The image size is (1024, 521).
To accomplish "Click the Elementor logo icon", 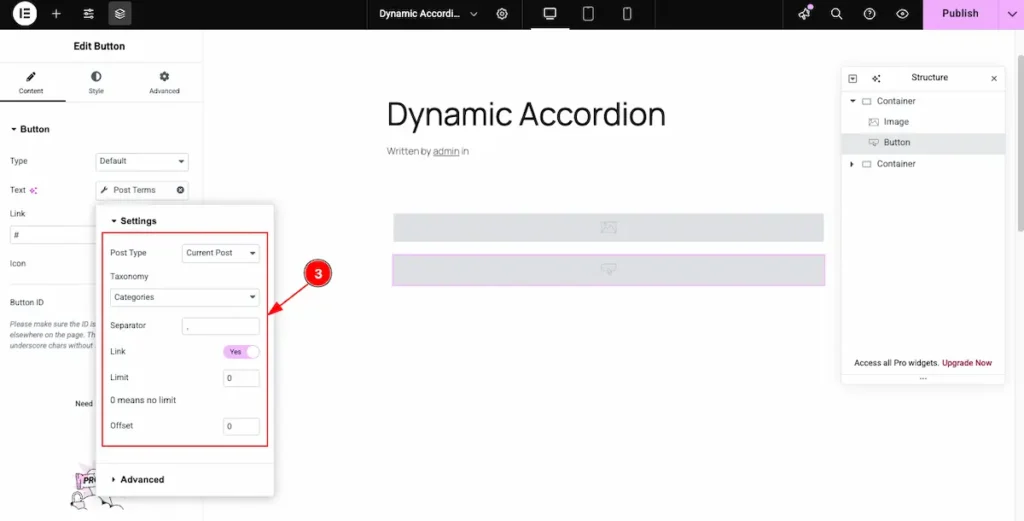I will (x=25, y=14).
